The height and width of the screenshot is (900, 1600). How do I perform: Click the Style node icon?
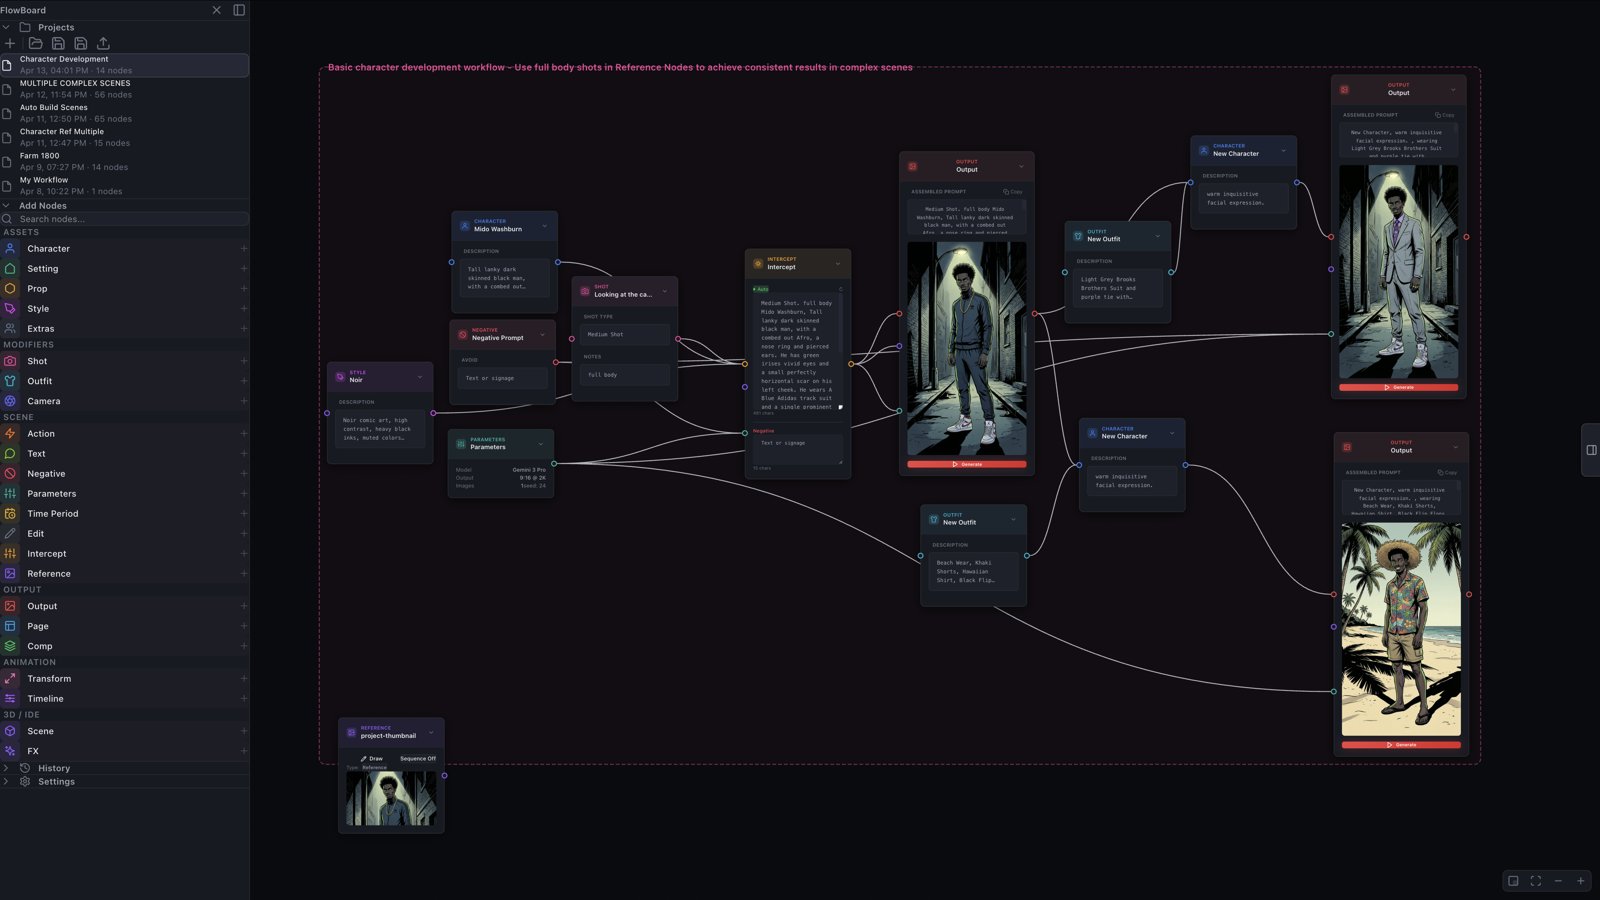pyautogui.click(x=10, y=308)
